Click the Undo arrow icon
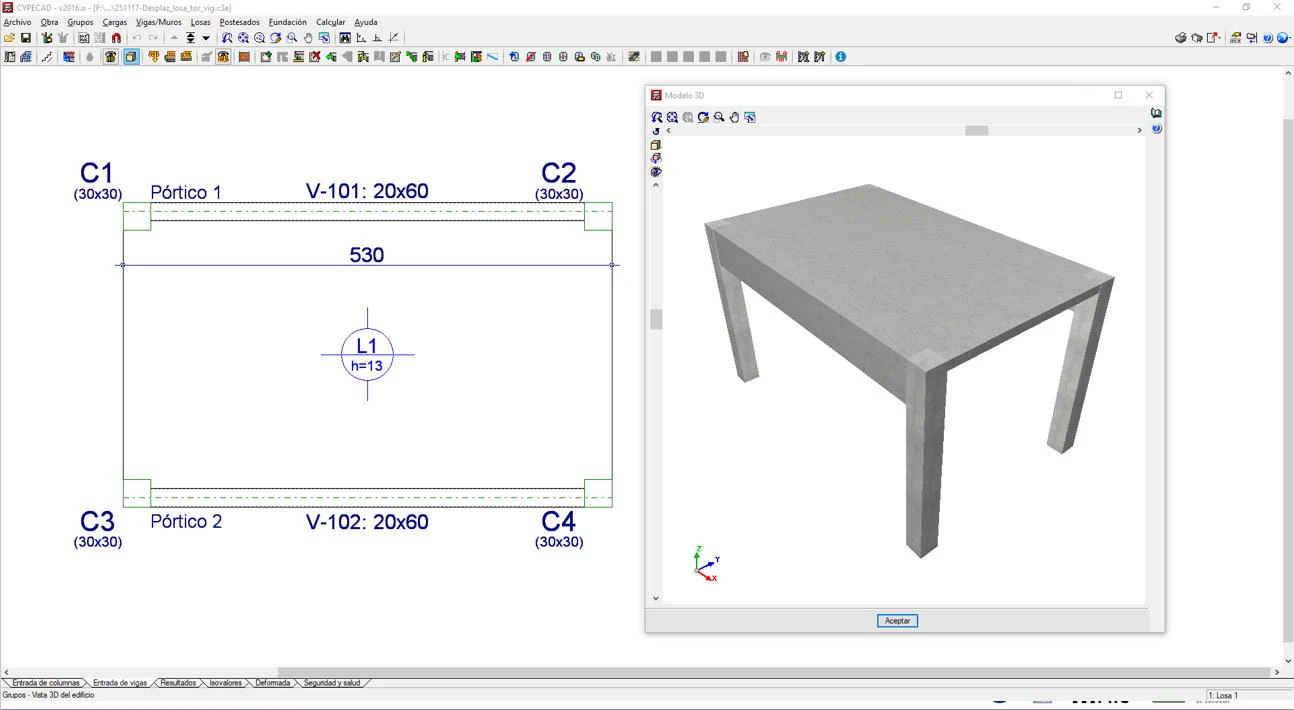 (x=137, y=38)
